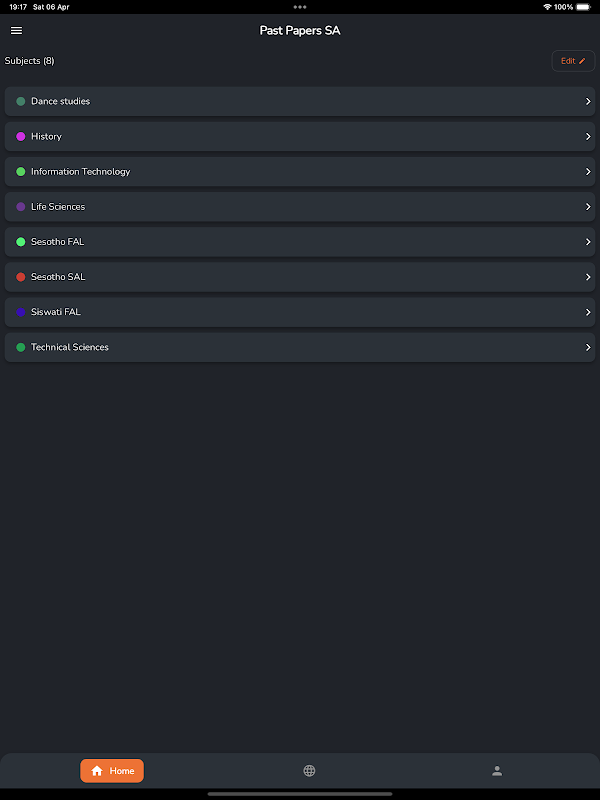Expand the History row arrow
Viewport: 600px width, 800px height.
(588, 137)
